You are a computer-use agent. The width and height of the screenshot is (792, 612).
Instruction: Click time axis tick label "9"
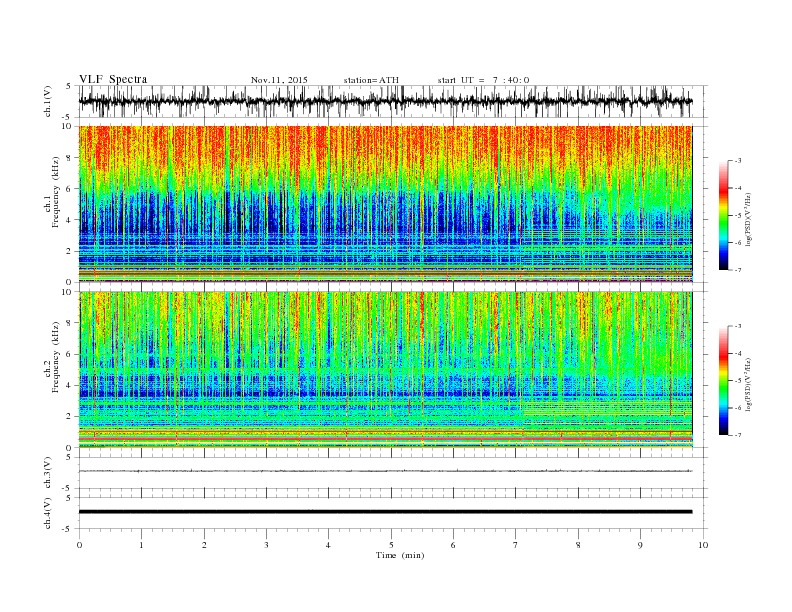[640, 545]
